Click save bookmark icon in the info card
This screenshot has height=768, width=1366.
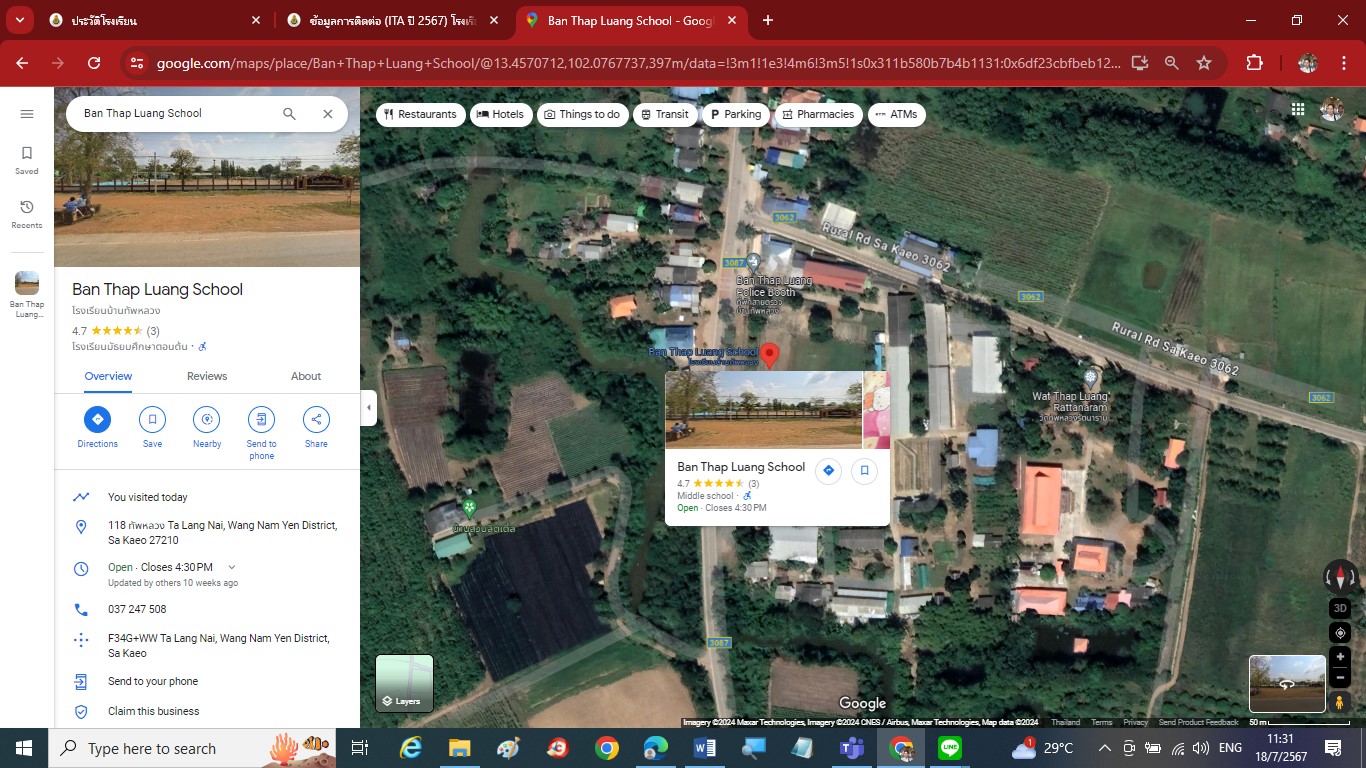[x=864, y=471]
